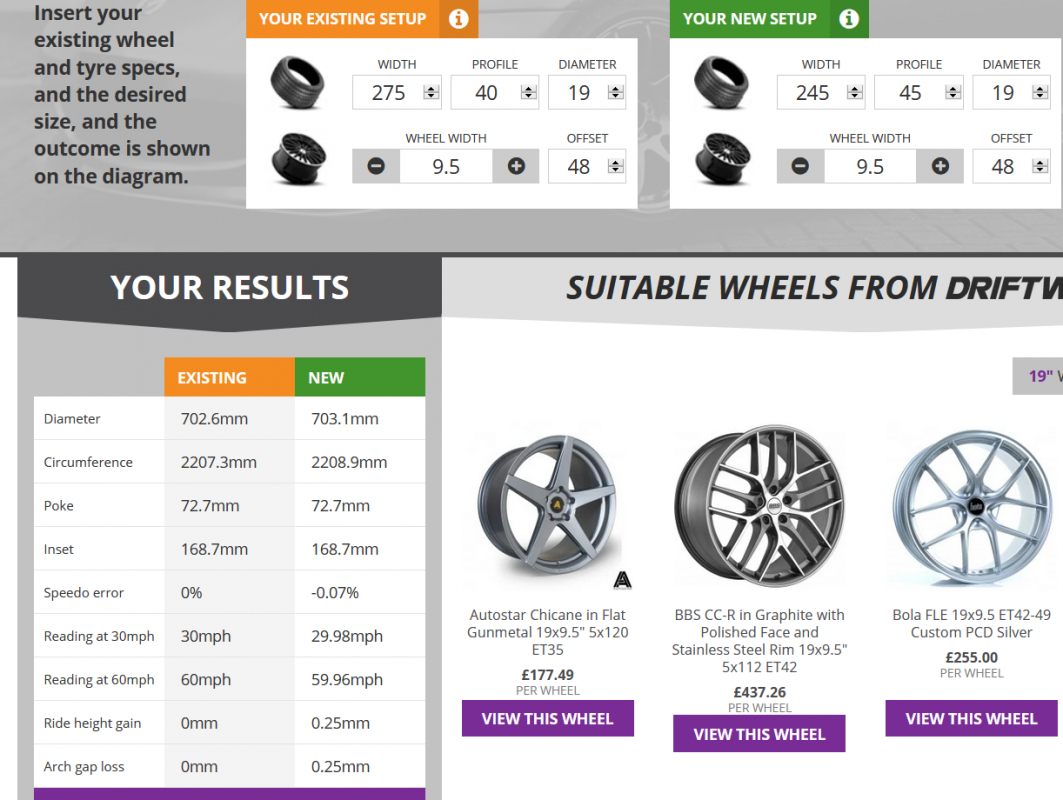Viewport: 1063px width, 800px height.
Task: Adjust existing tyre width 275 stepper arrows
Action: point(431,92)
